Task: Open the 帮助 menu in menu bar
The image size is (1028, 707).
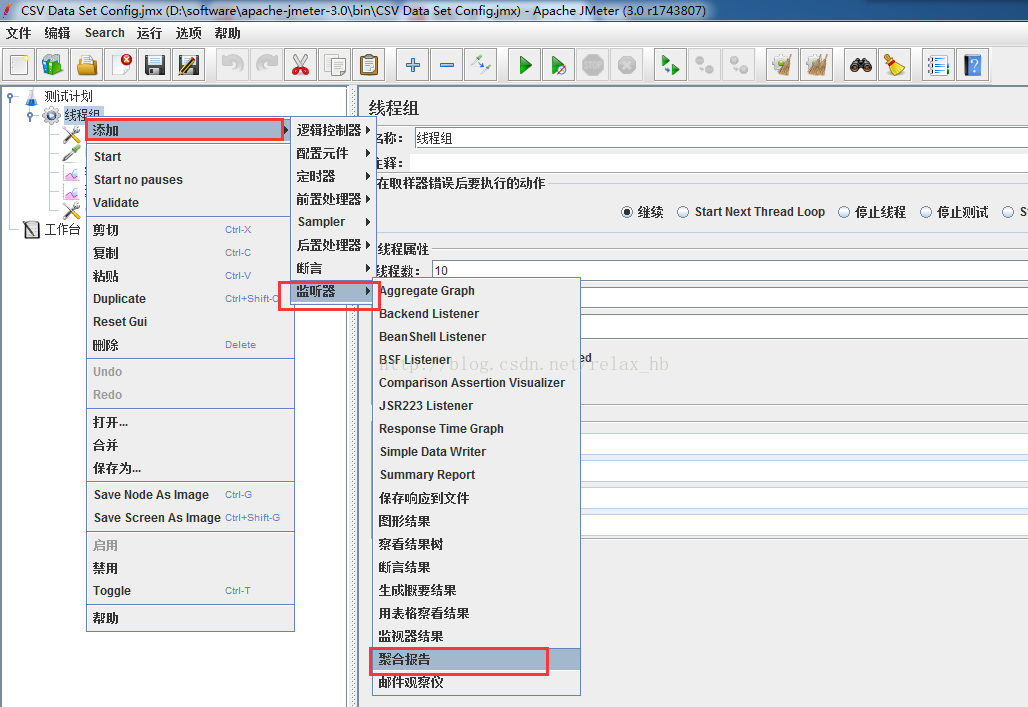Action: (227, 33)
